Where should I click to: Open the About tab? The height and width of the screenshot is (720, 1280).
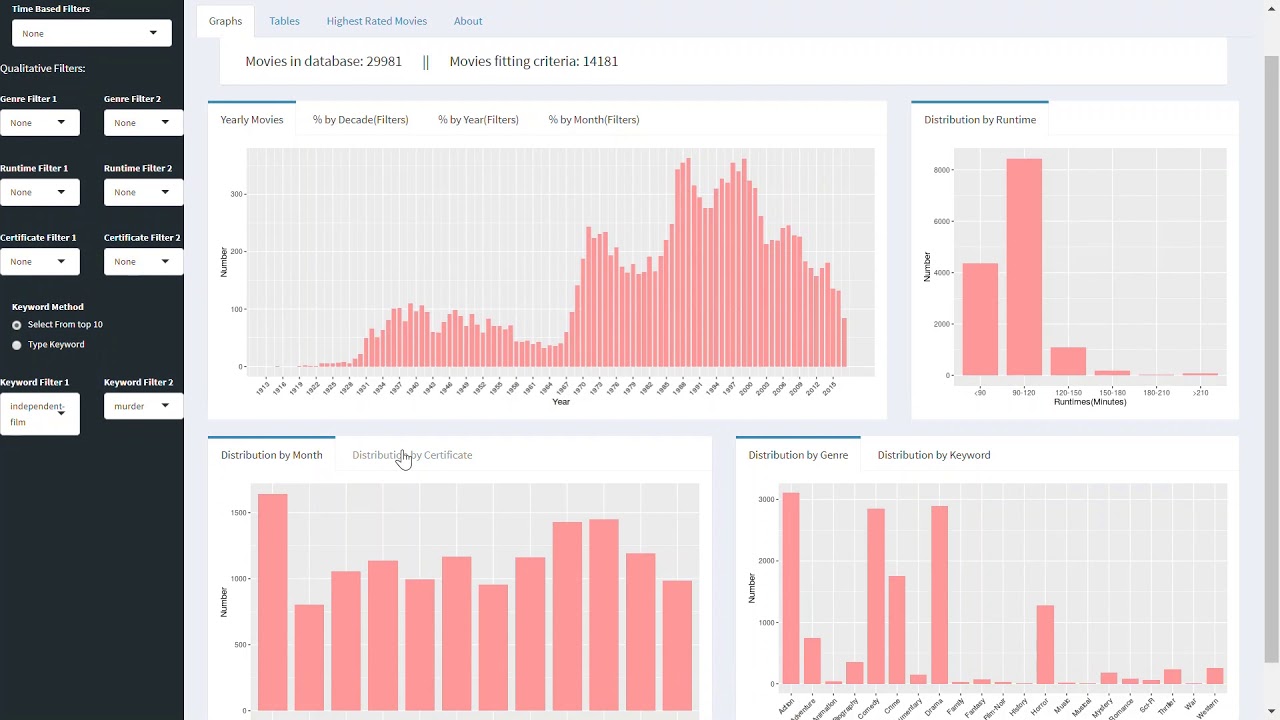[468, 21]
